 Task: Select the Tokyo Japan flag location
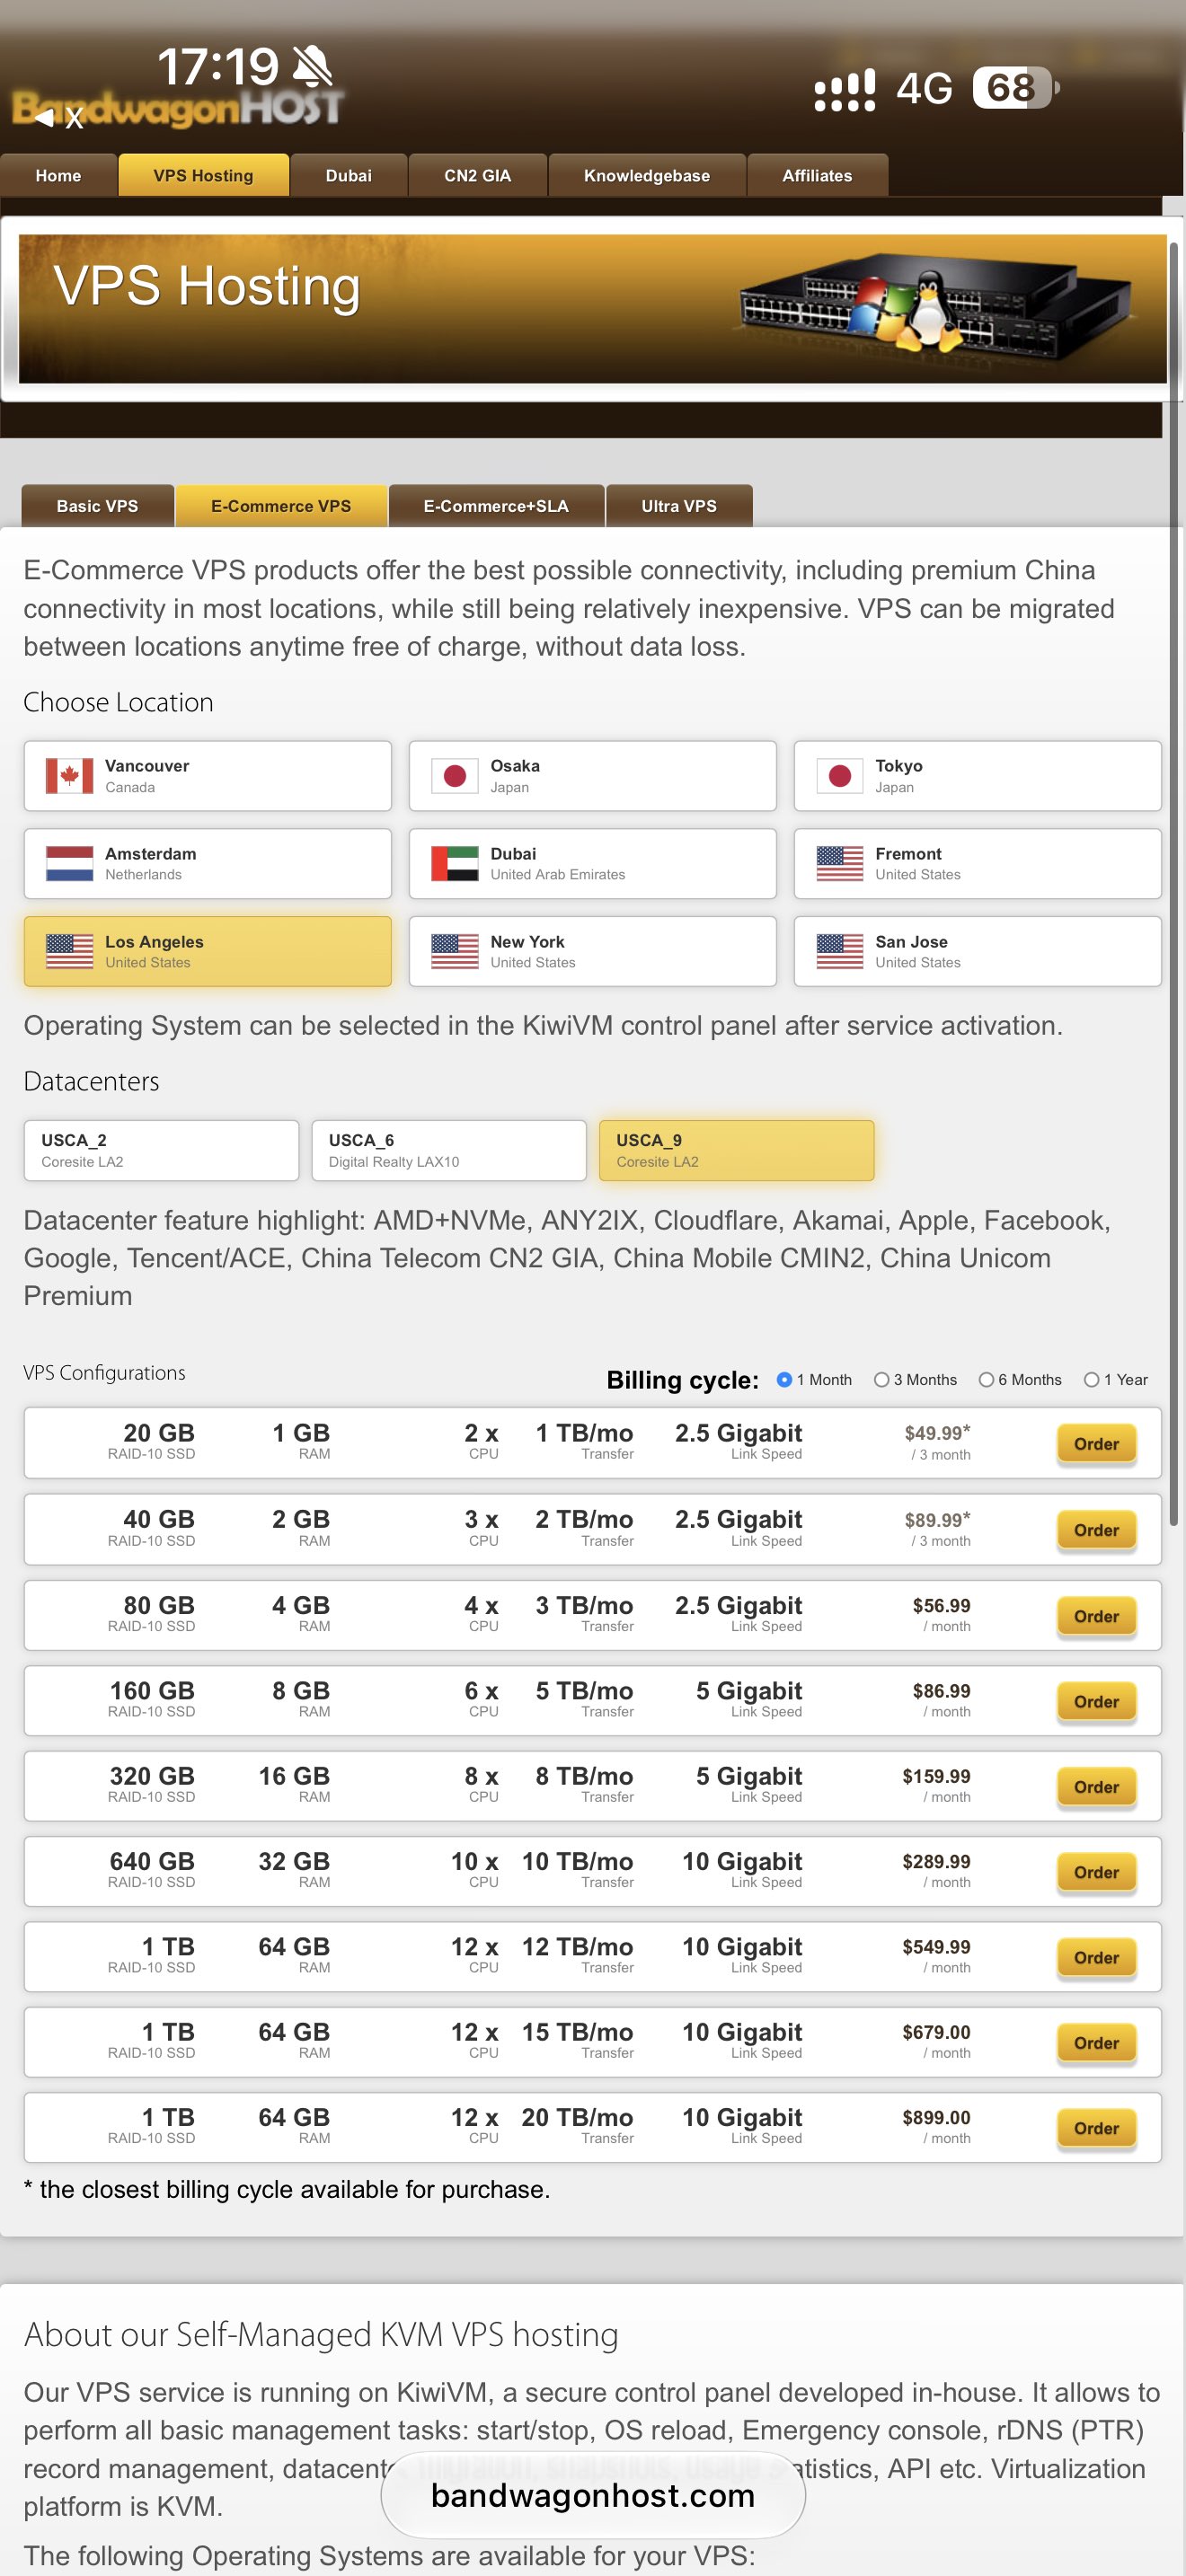[x=977, y=776]
